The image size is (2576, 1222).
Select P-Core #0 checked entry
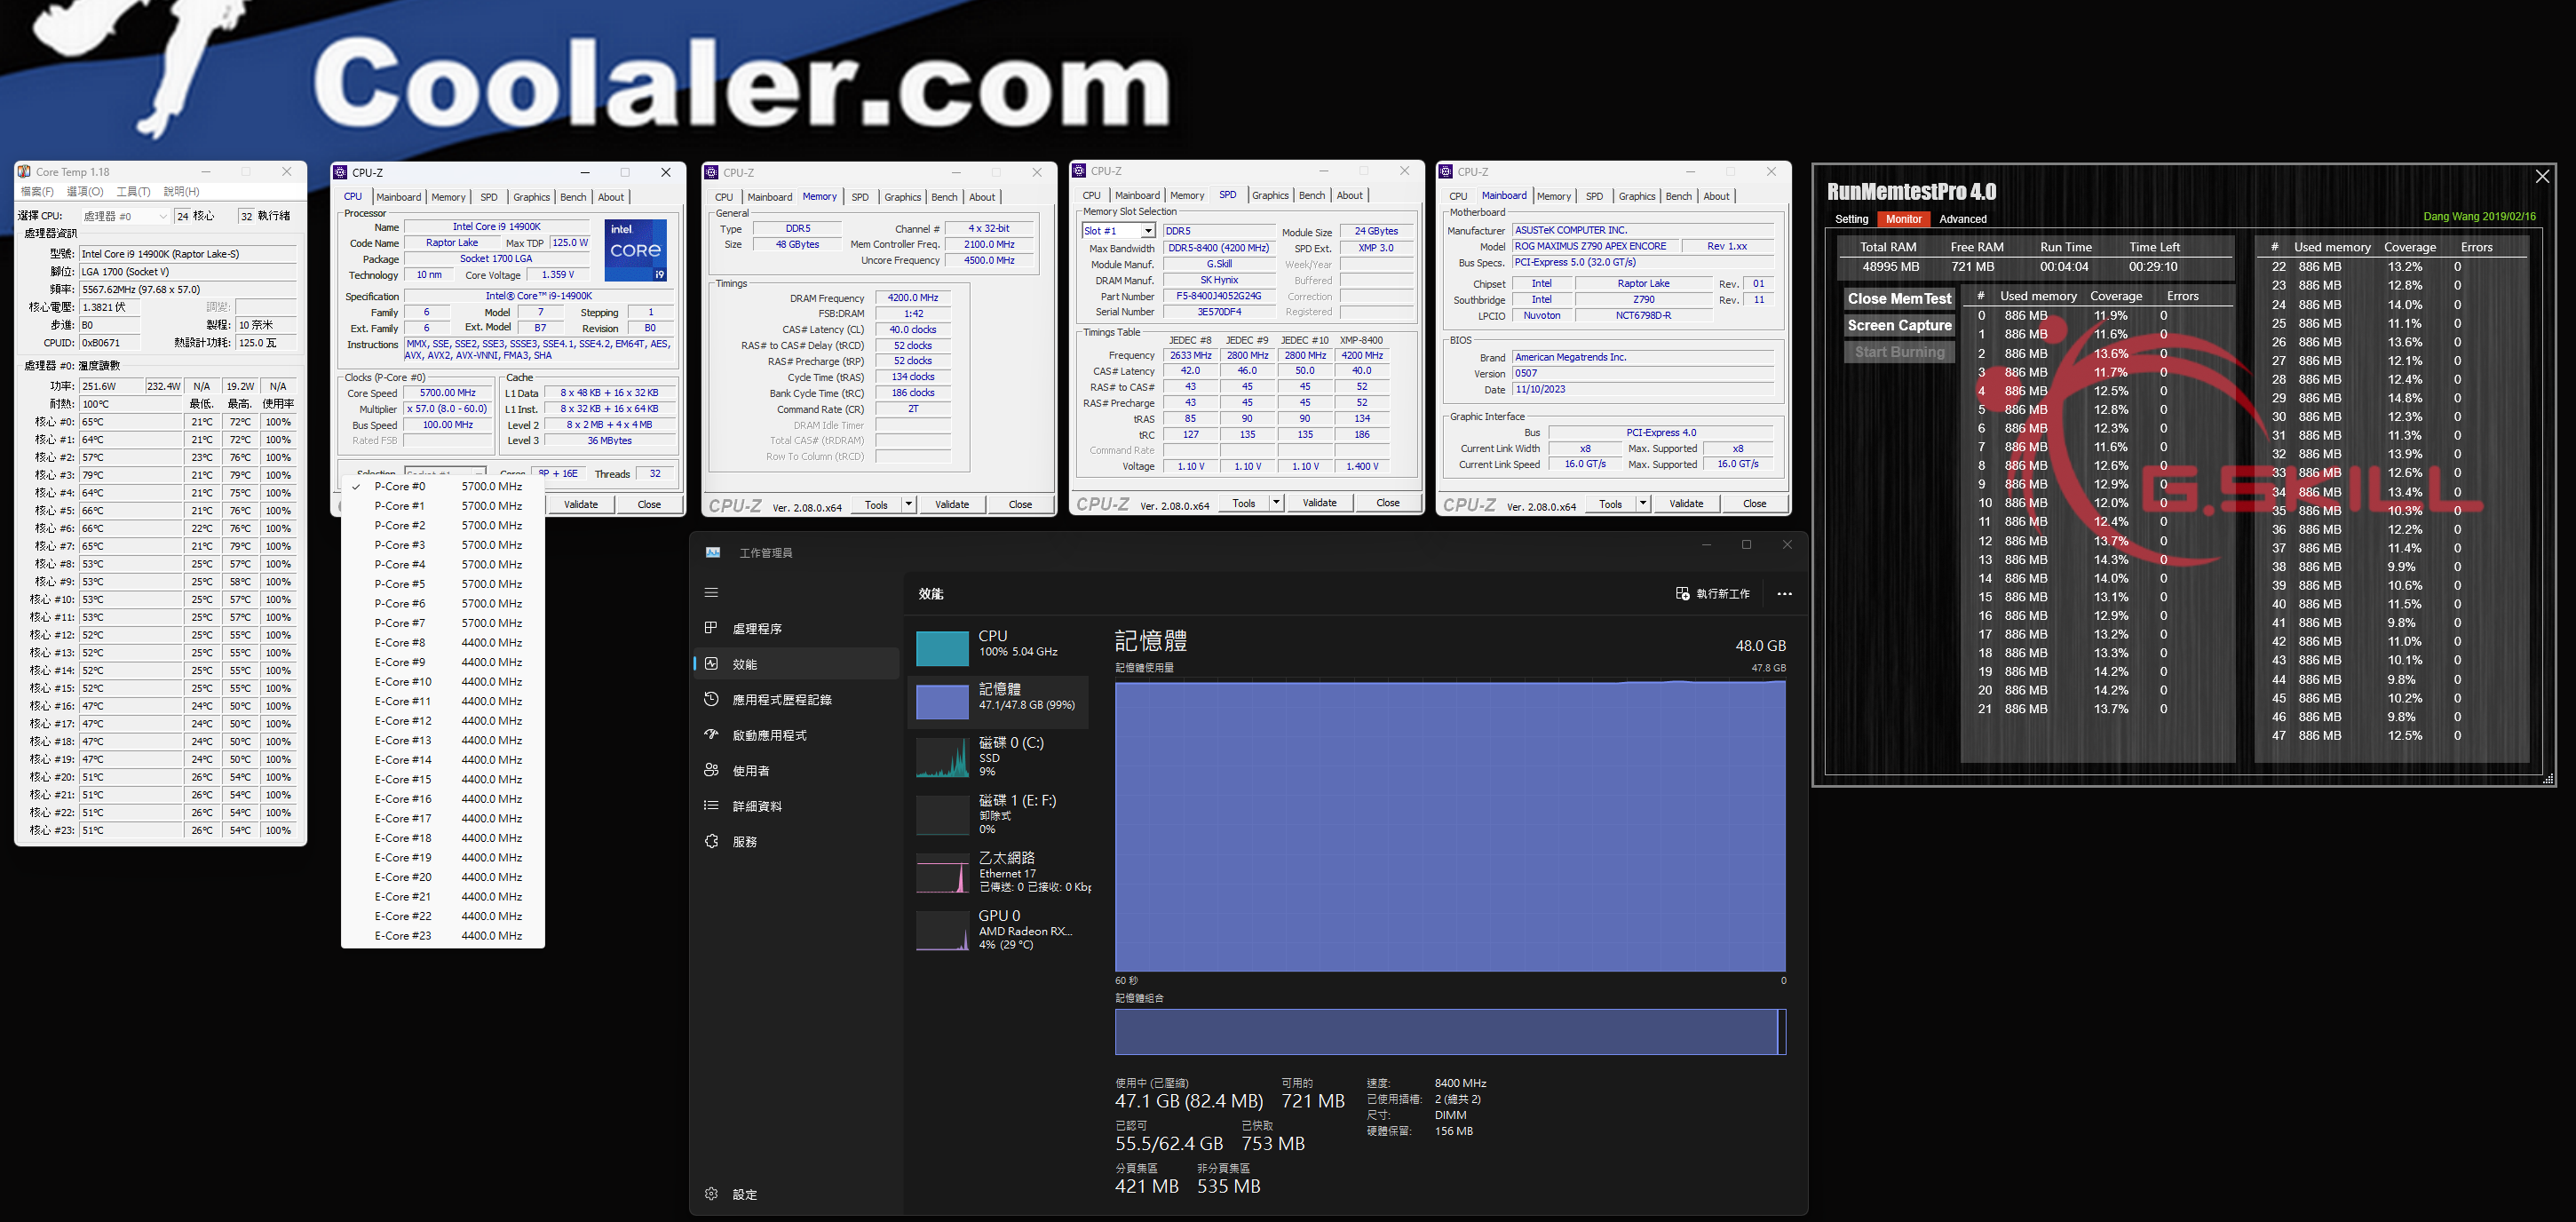[442, 486]
